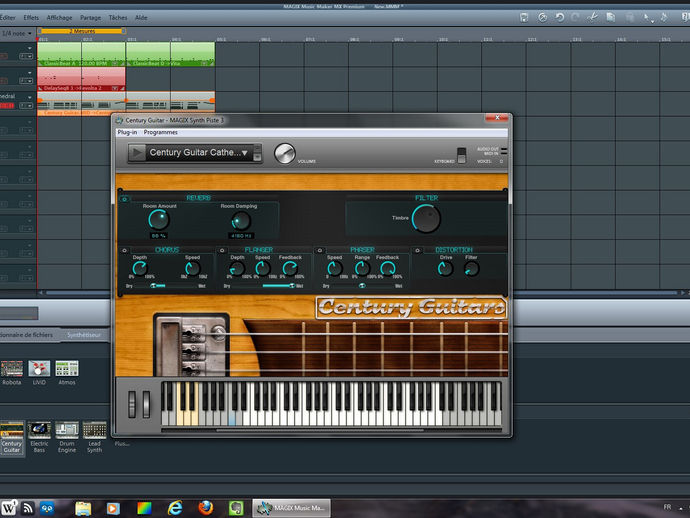690x518 pixels.
Task: Click the Chorus Depth knob
Action: point(139,268)
